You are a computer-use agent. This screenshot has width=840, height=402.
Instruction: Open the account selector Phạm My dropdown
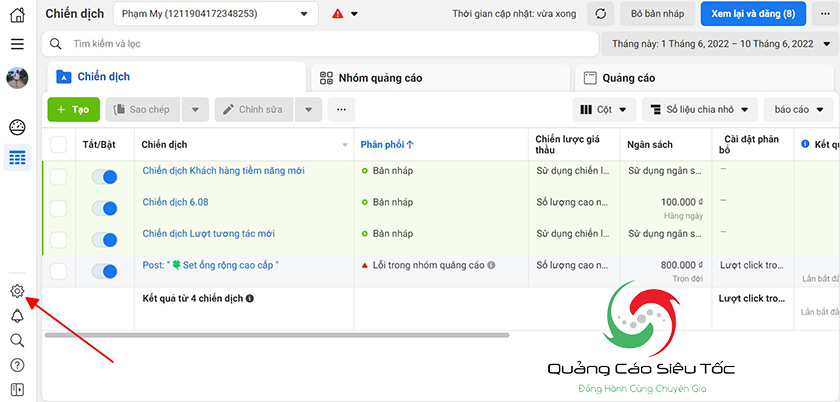pyautogui.click(x=215, y=14)
